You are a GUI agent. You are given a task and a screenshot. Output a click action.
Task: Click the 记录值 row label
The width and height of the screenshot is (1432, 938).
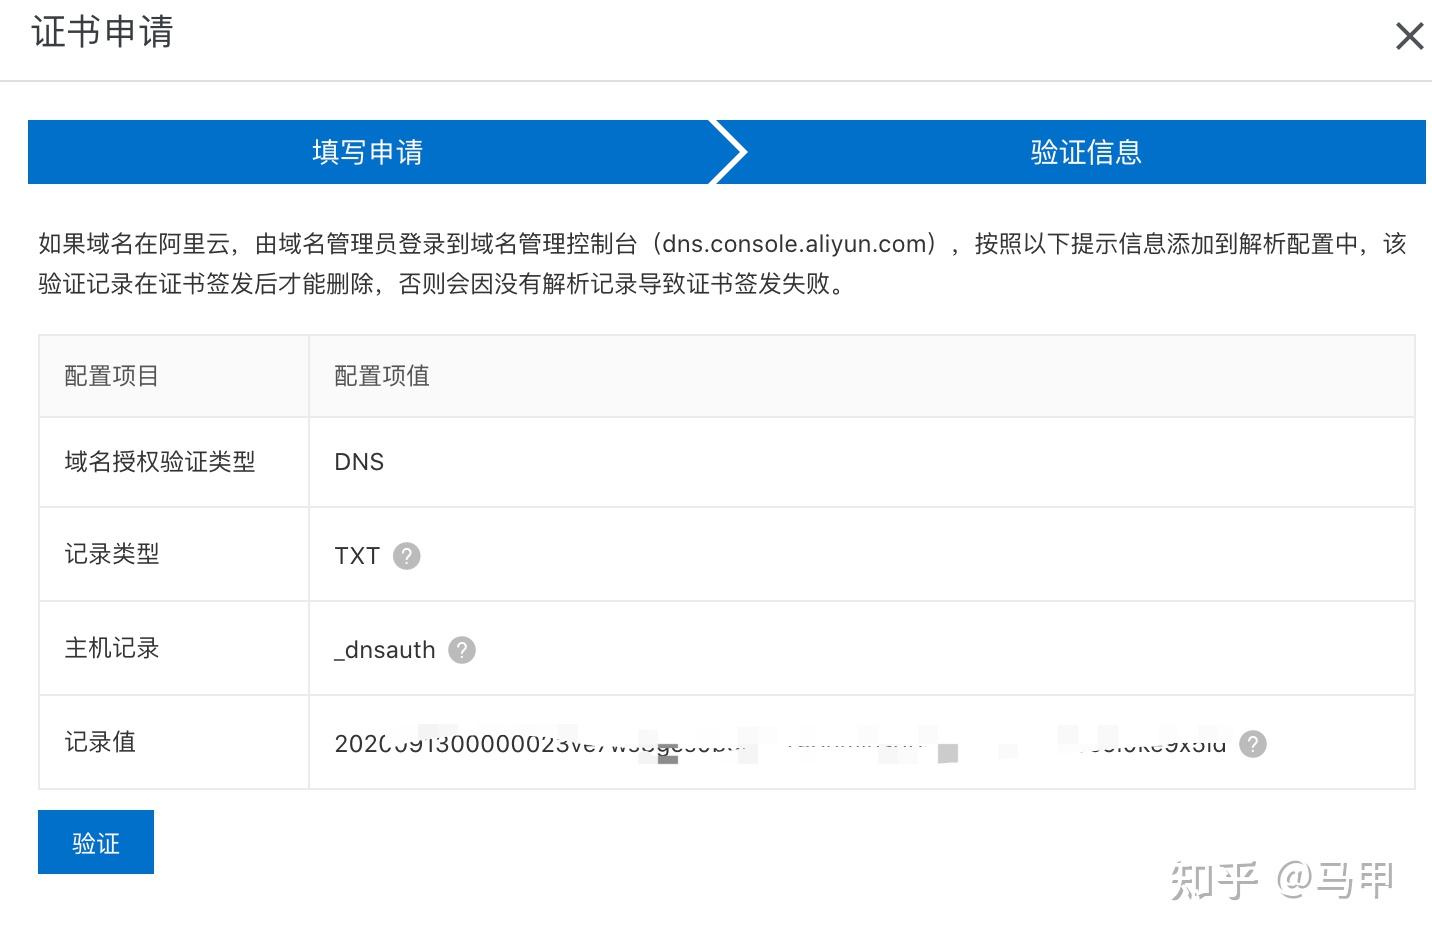tap(100, 742)
